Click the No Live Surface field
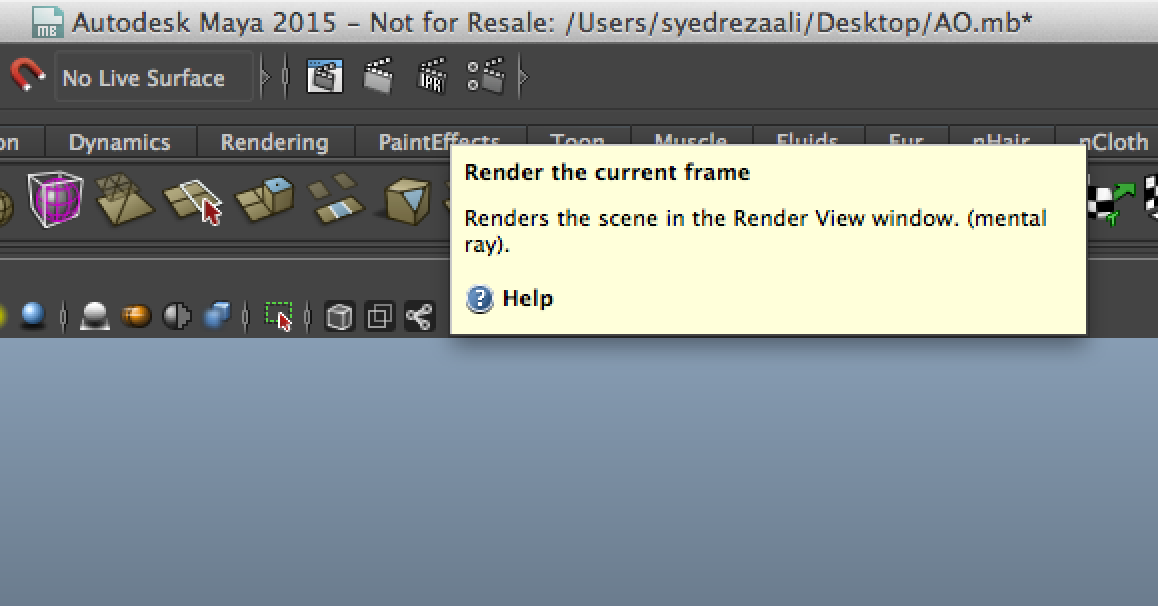1158x606 pixels. [x=152, y=77]
